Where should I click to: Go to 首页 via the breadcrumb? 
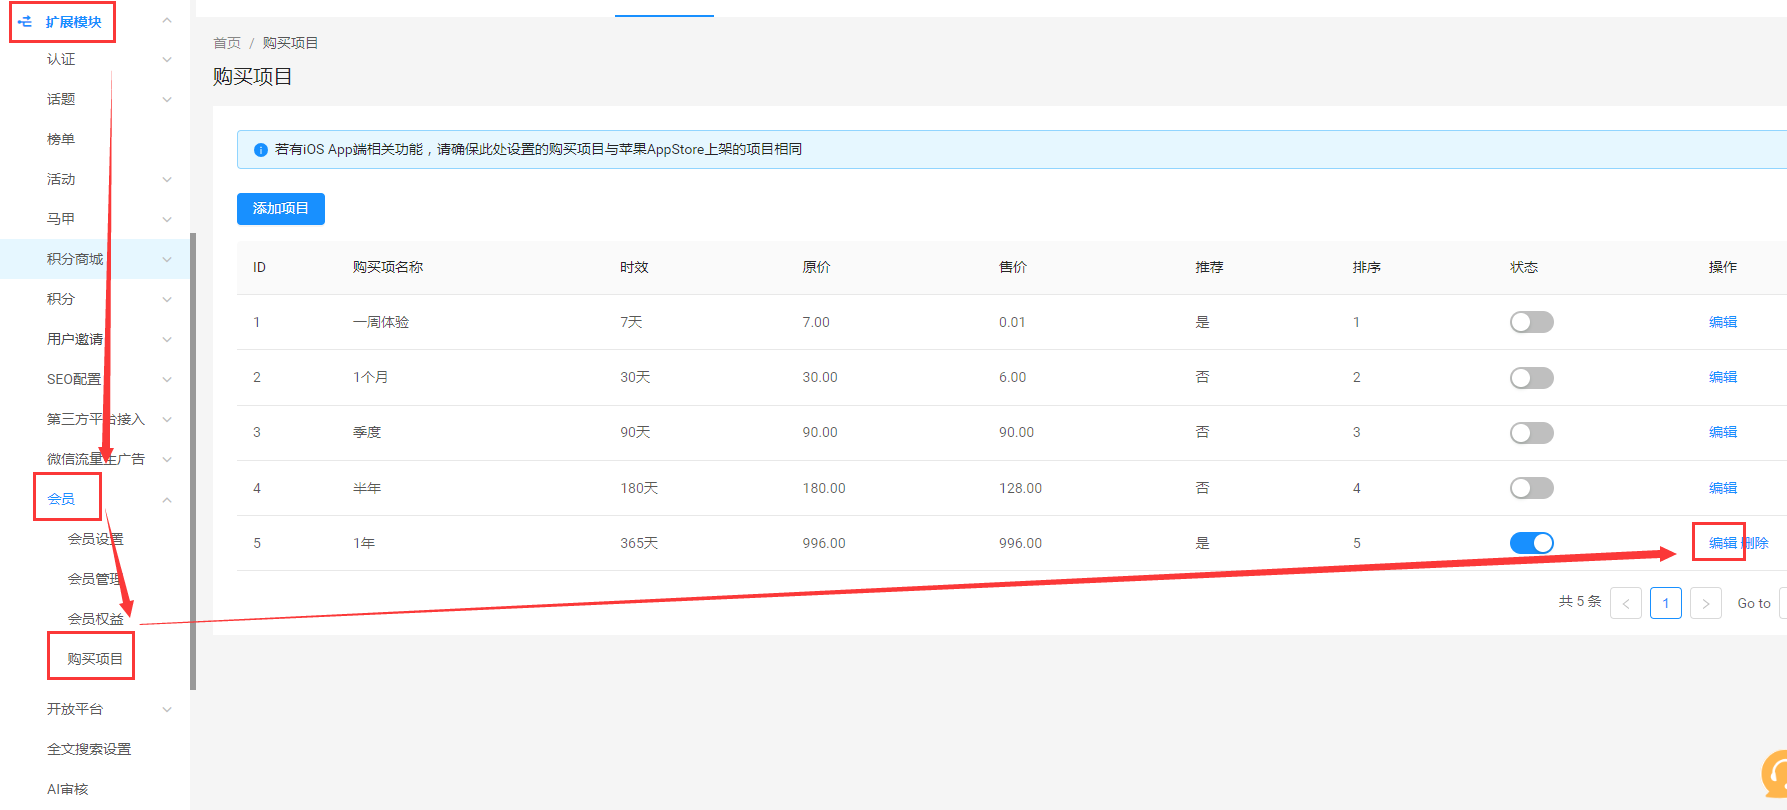227,43
